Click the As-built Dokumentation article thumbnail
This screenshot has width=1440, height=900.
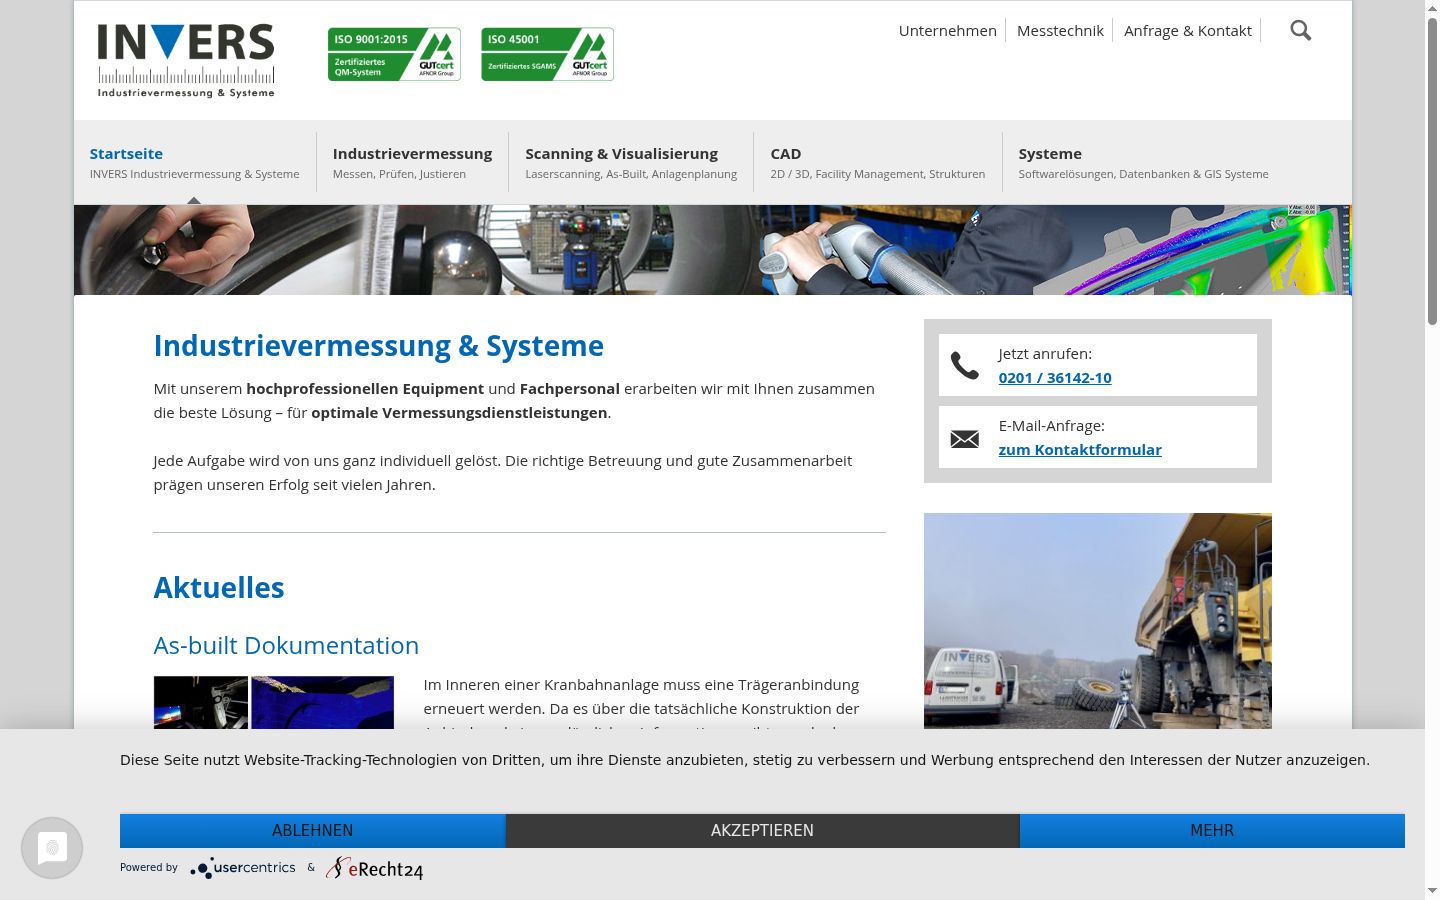pyautogui.click(x=274, y=702)
